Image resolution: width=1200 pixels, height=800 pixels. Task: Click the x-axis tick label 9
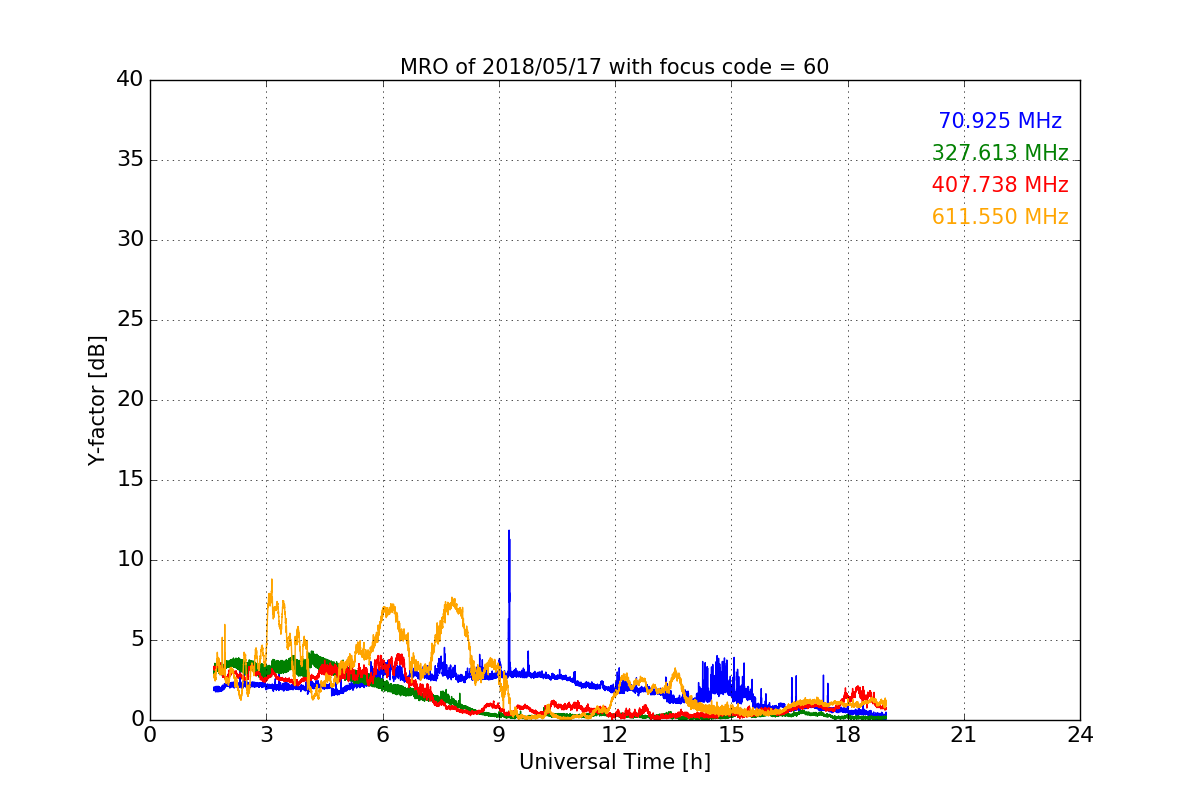(x=499, y=734)
